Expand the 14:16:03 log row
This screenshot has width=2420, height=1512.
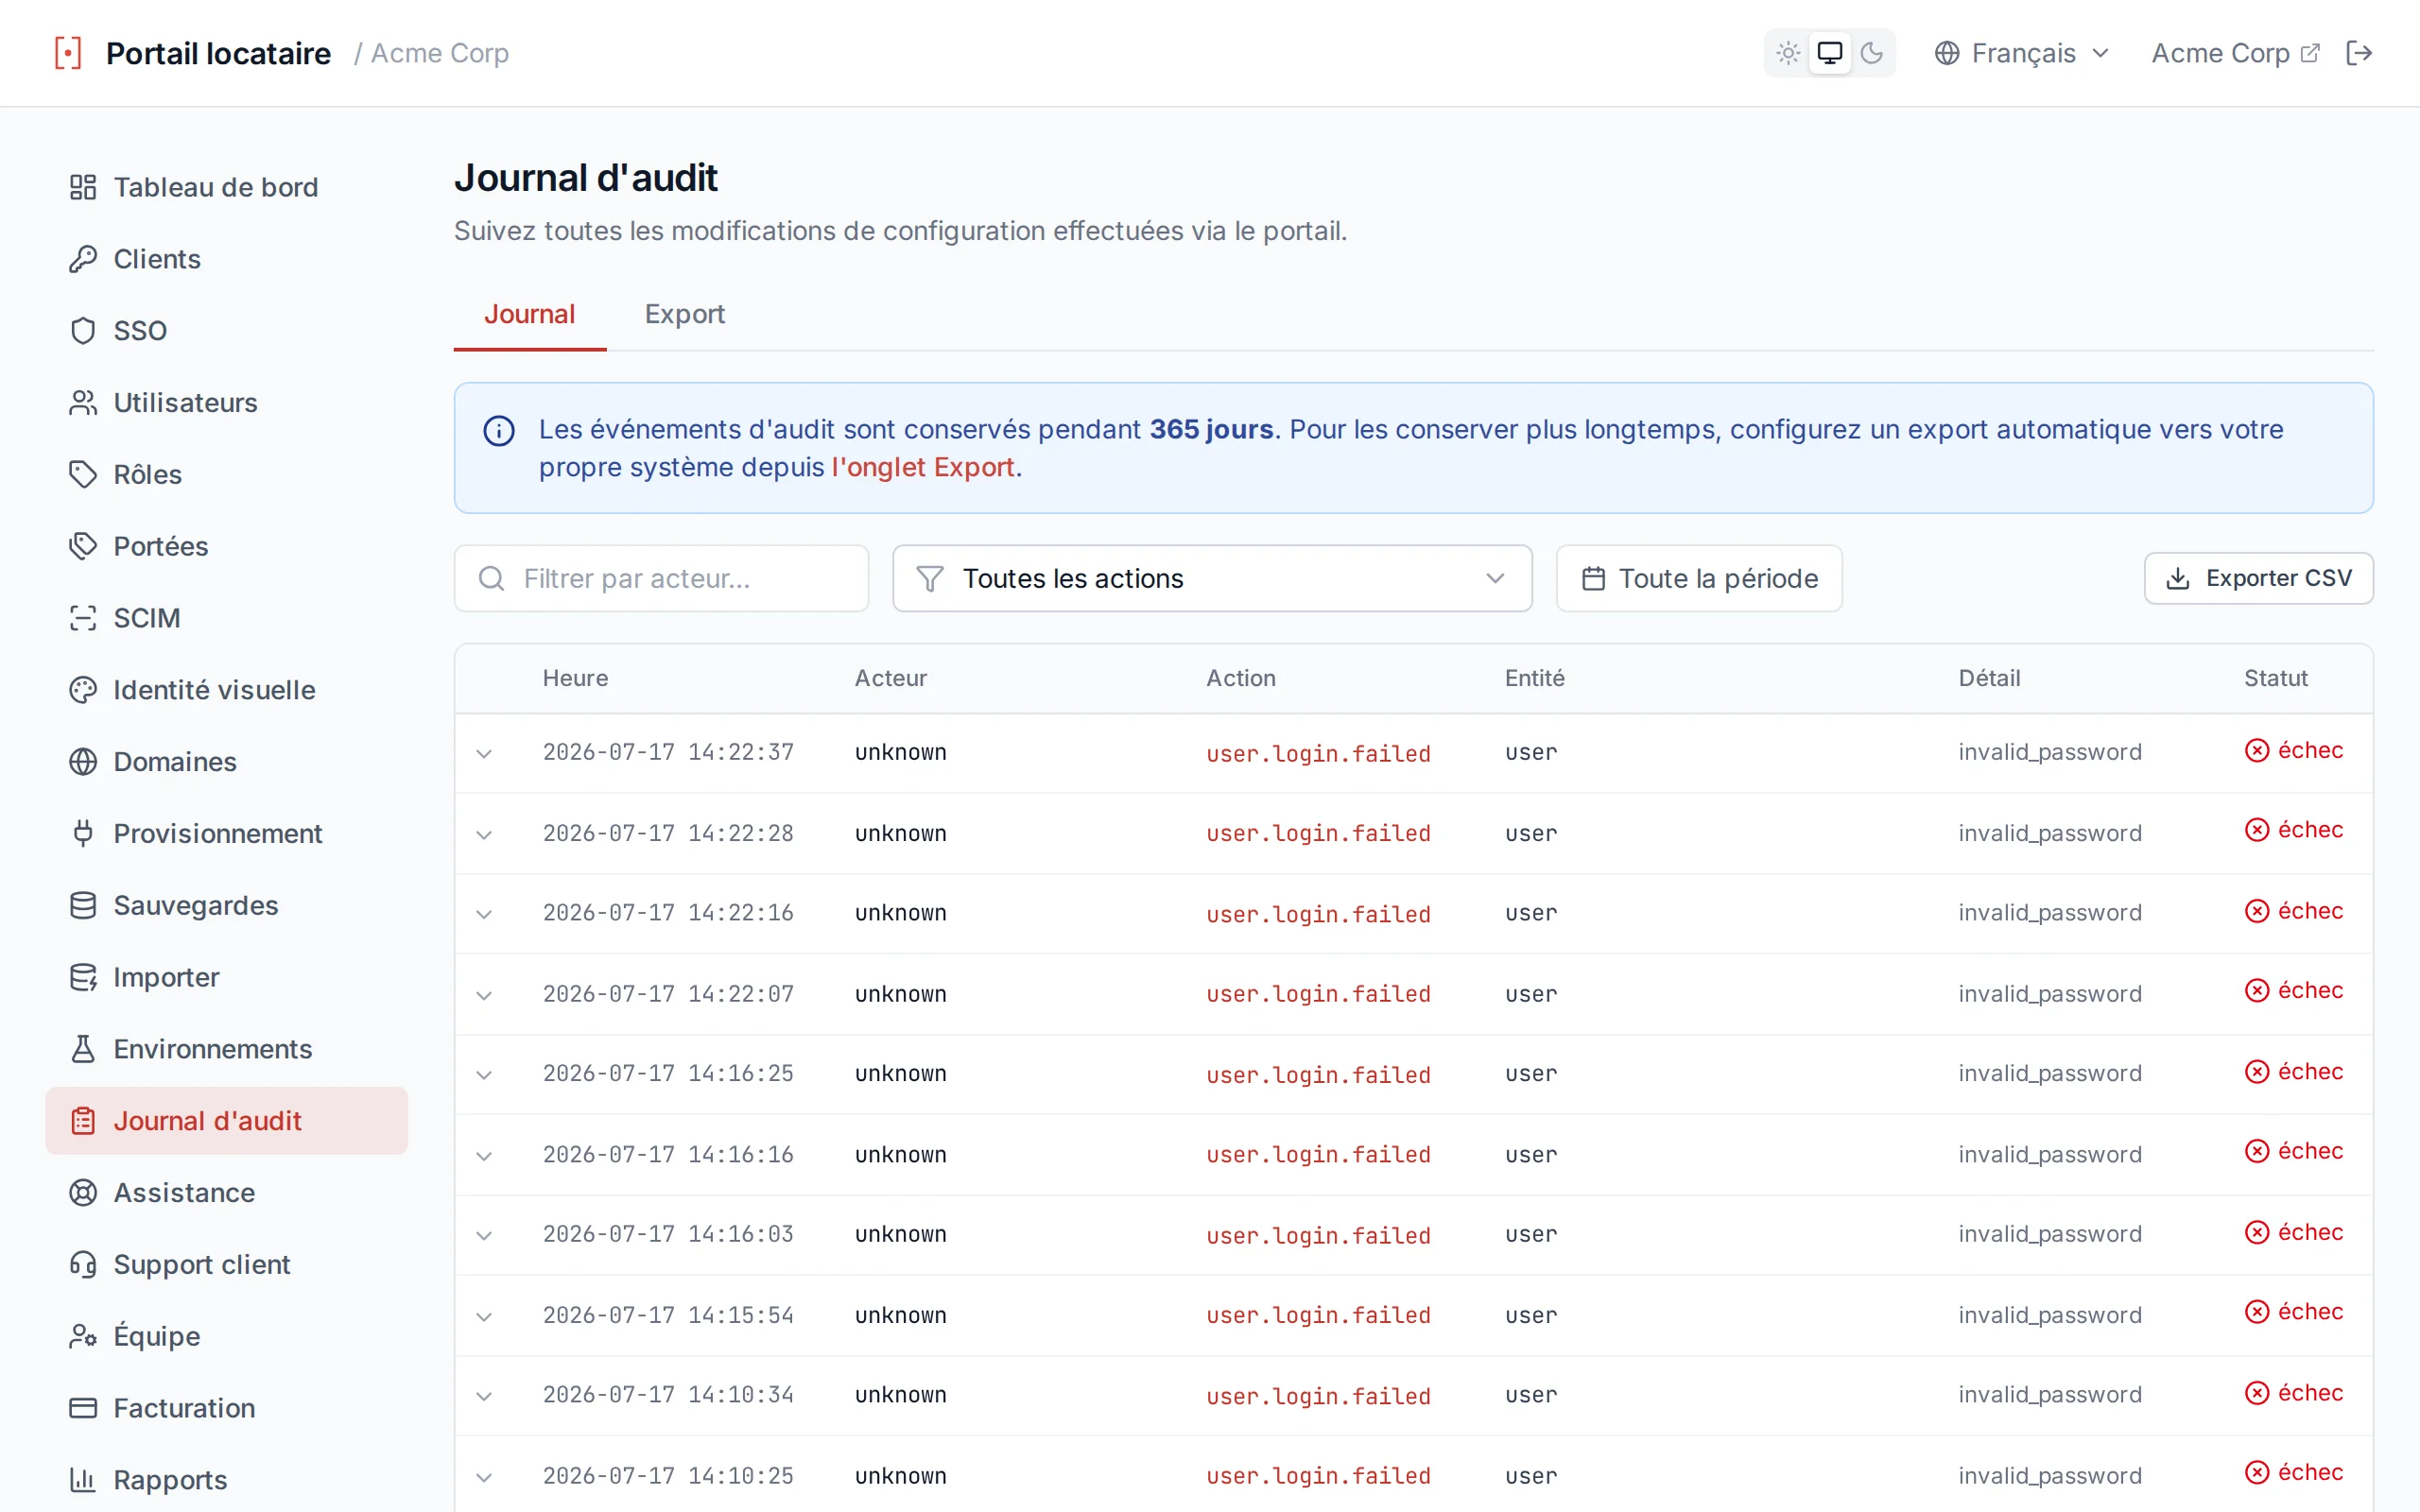pos(484,1235)
